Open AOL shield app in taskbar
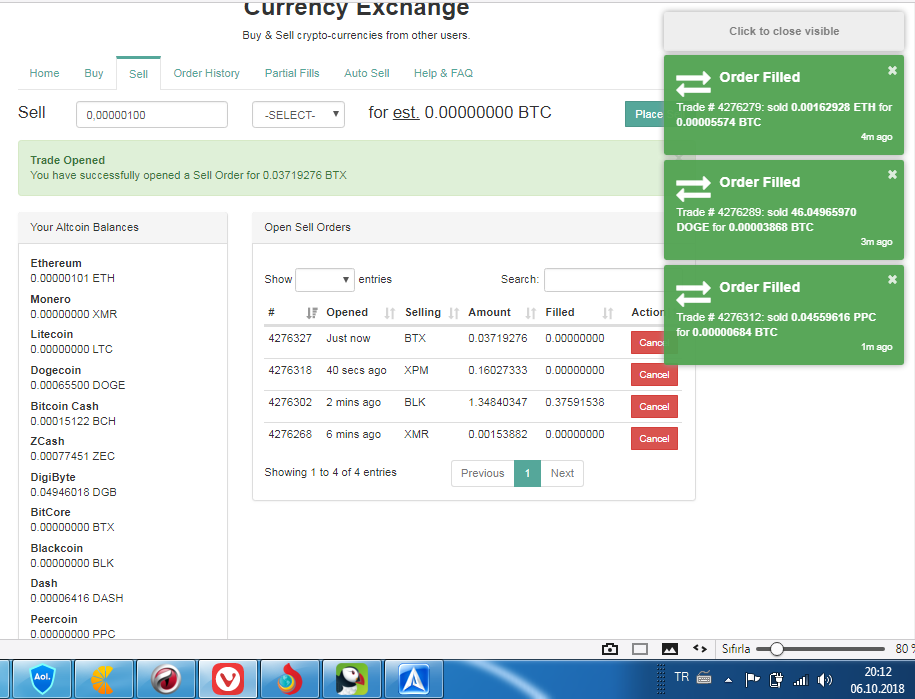Viewport: 915px width, 699px height. pyautogui.click(x=42, y=680)
